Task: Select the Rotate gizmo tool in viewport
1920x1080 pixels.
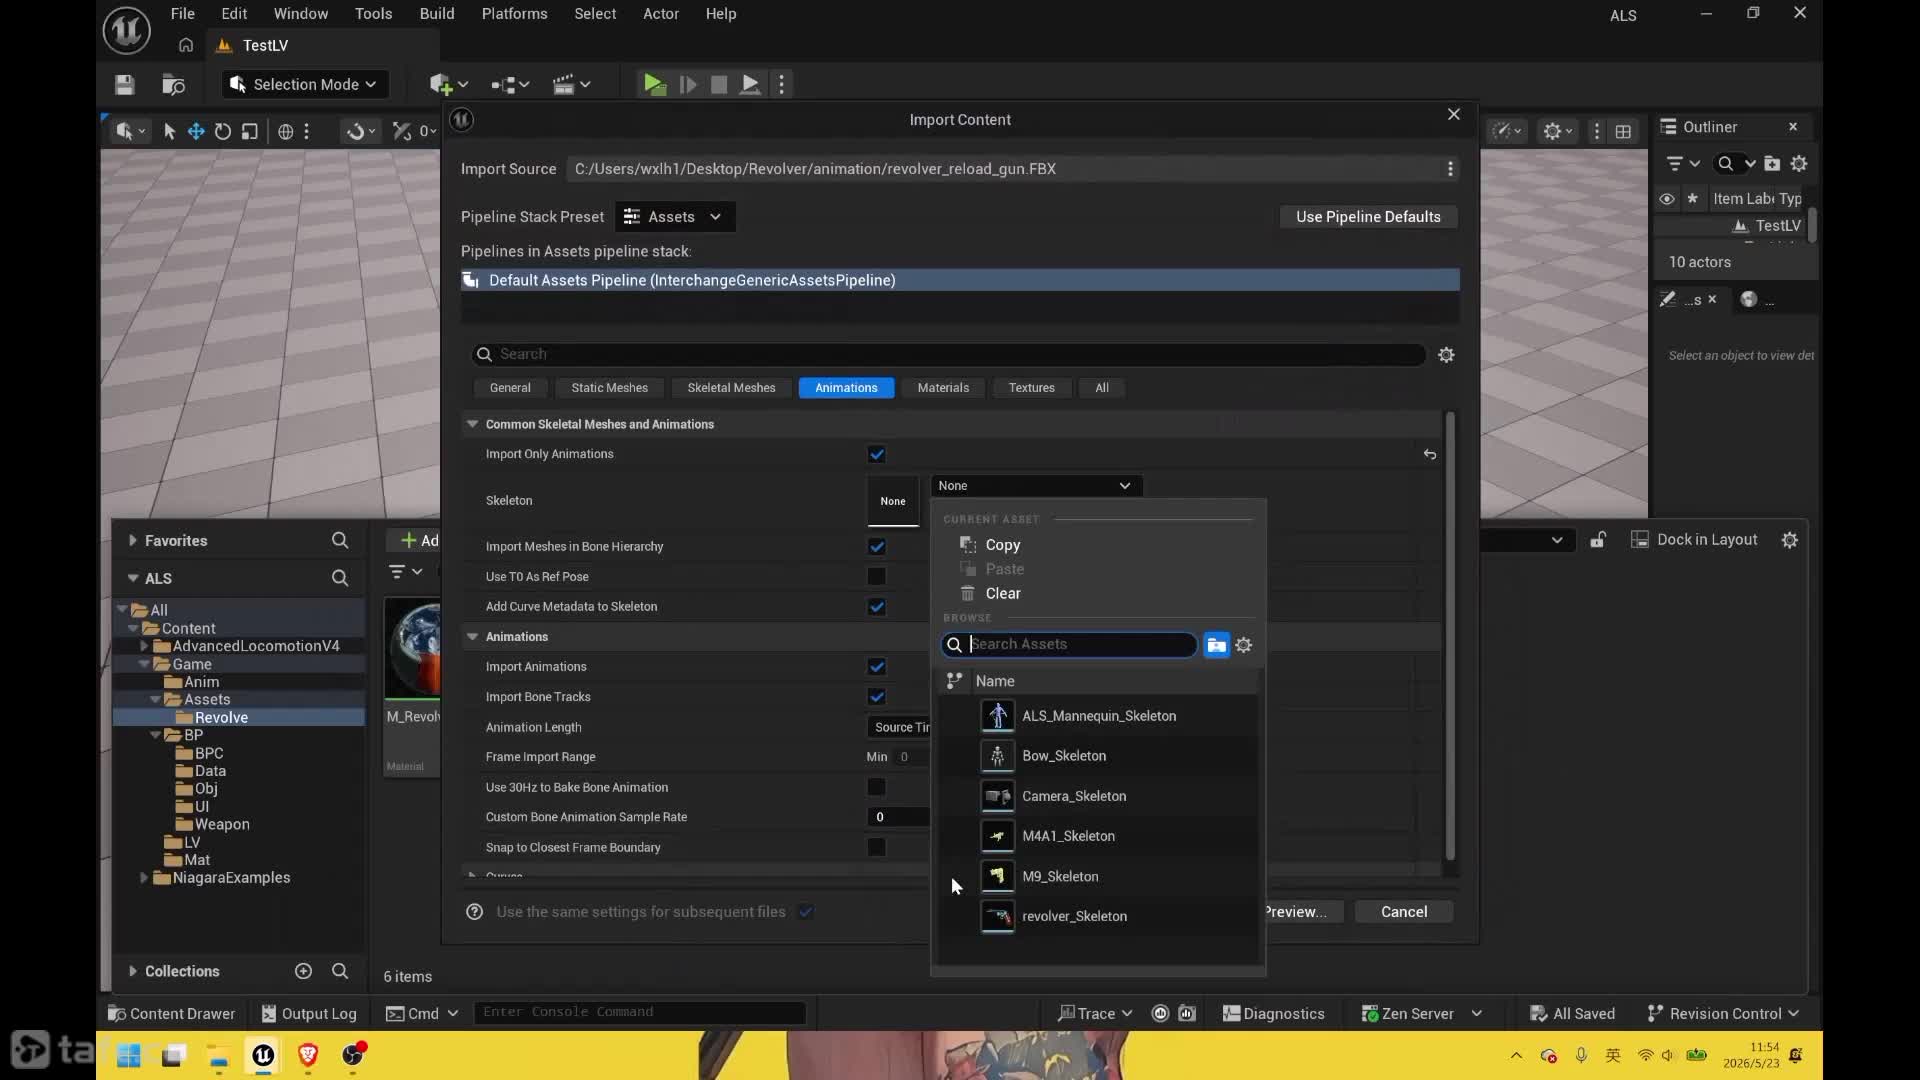Action: pos(223,131)
